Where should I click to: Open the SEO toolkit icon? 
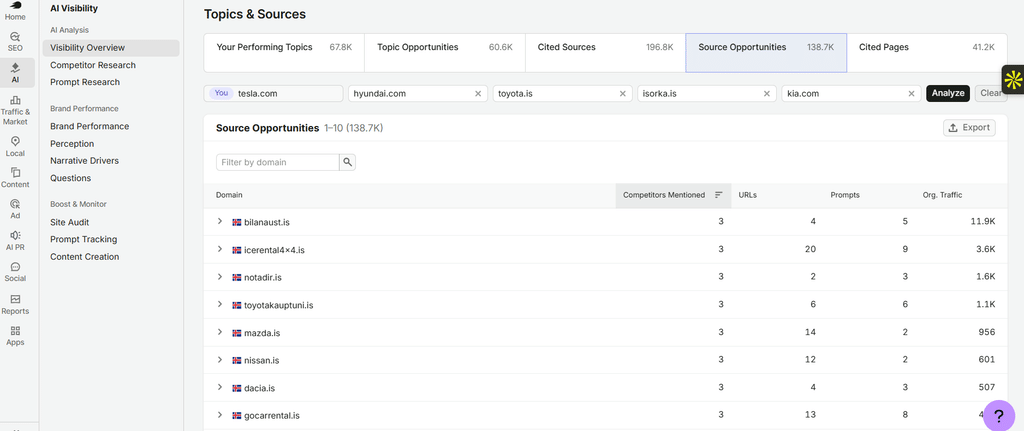click(15, 42)
